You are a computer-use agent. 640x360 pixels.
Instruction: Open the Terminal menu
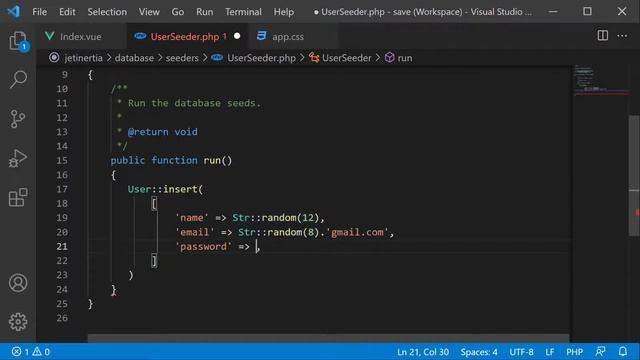click(243, 12)
